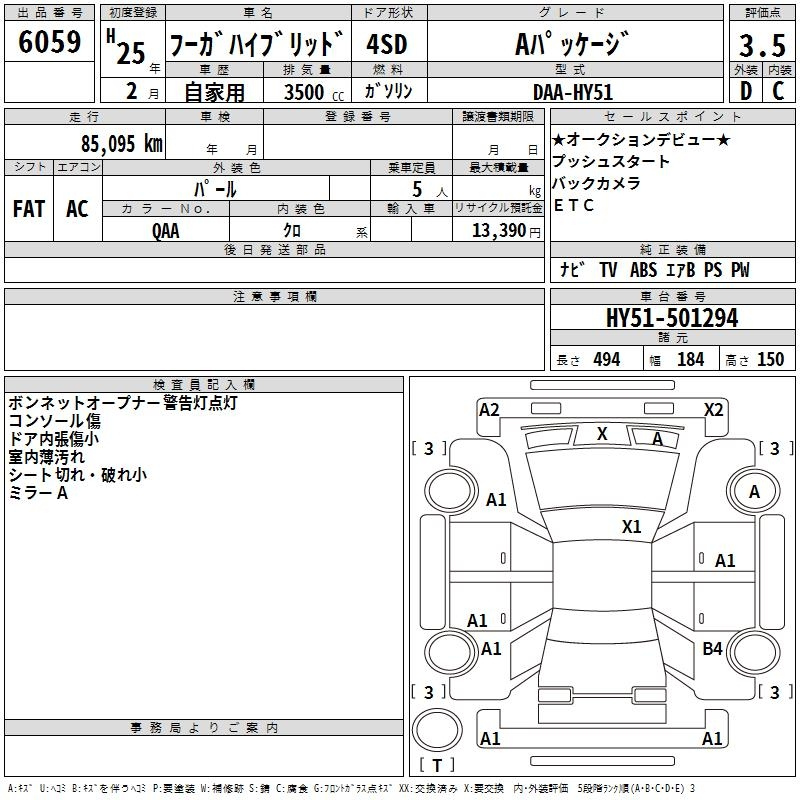This screenshot has width=800, height=800.
Task: Select the 車台番号 header label
Action: 672,296
